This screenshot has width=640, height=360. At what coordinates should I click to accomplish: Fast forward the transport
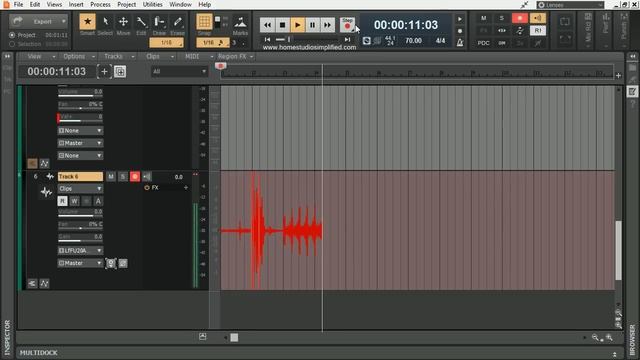coord(328,25)
